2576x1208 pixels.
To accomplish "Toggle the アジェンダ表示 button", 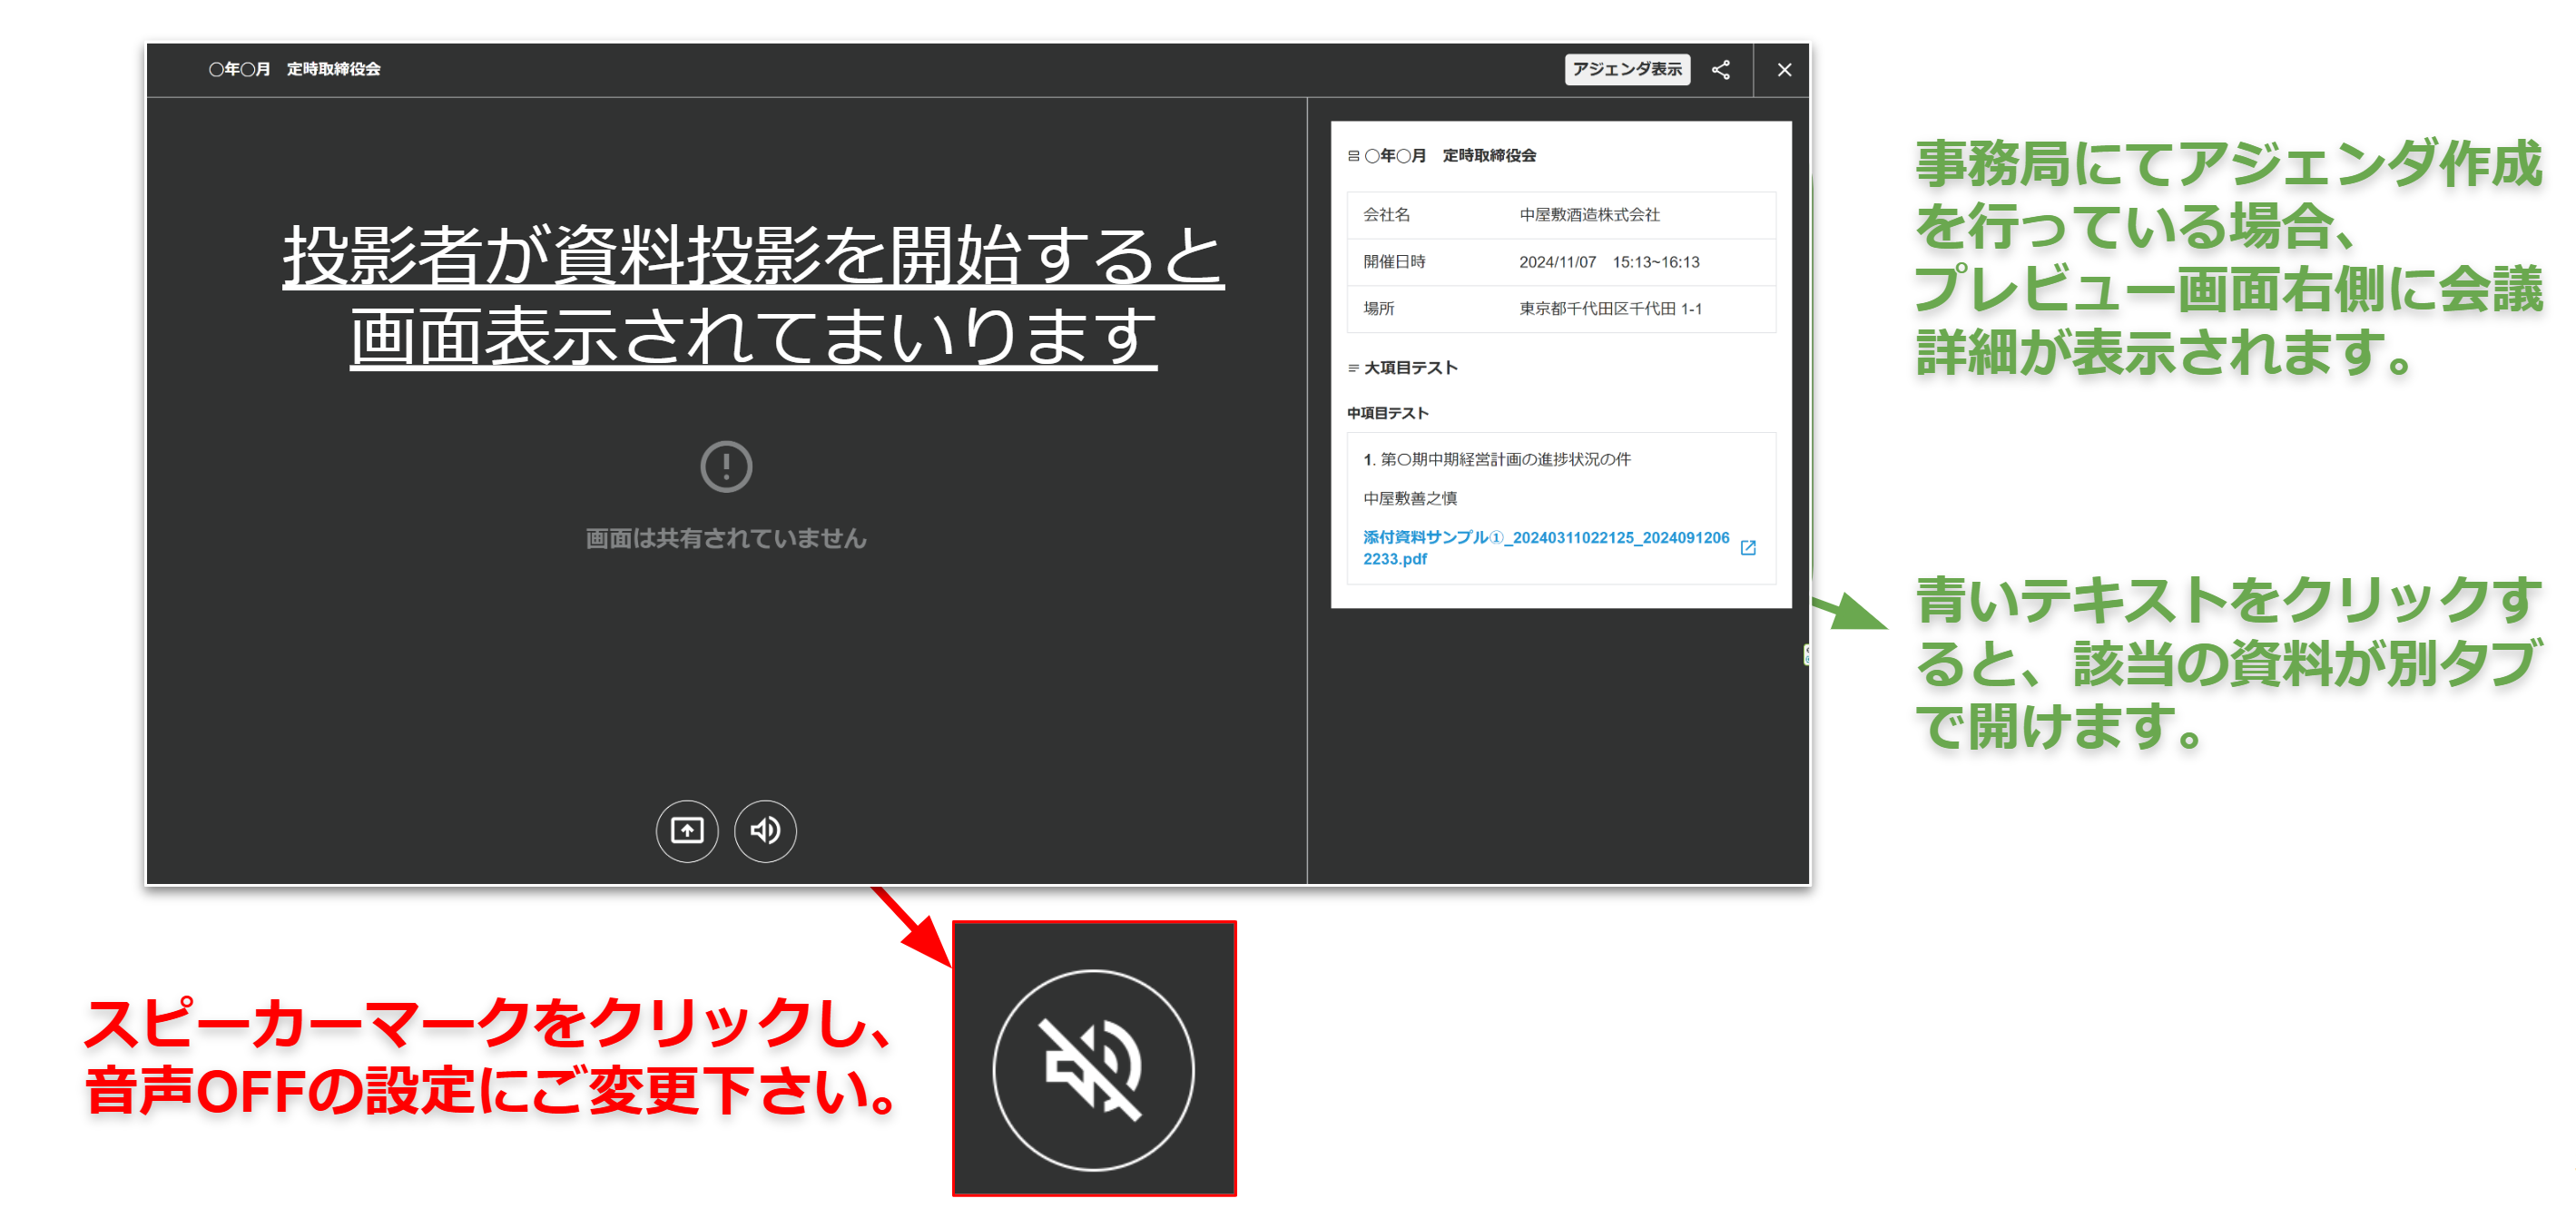I will point(1626,69).
